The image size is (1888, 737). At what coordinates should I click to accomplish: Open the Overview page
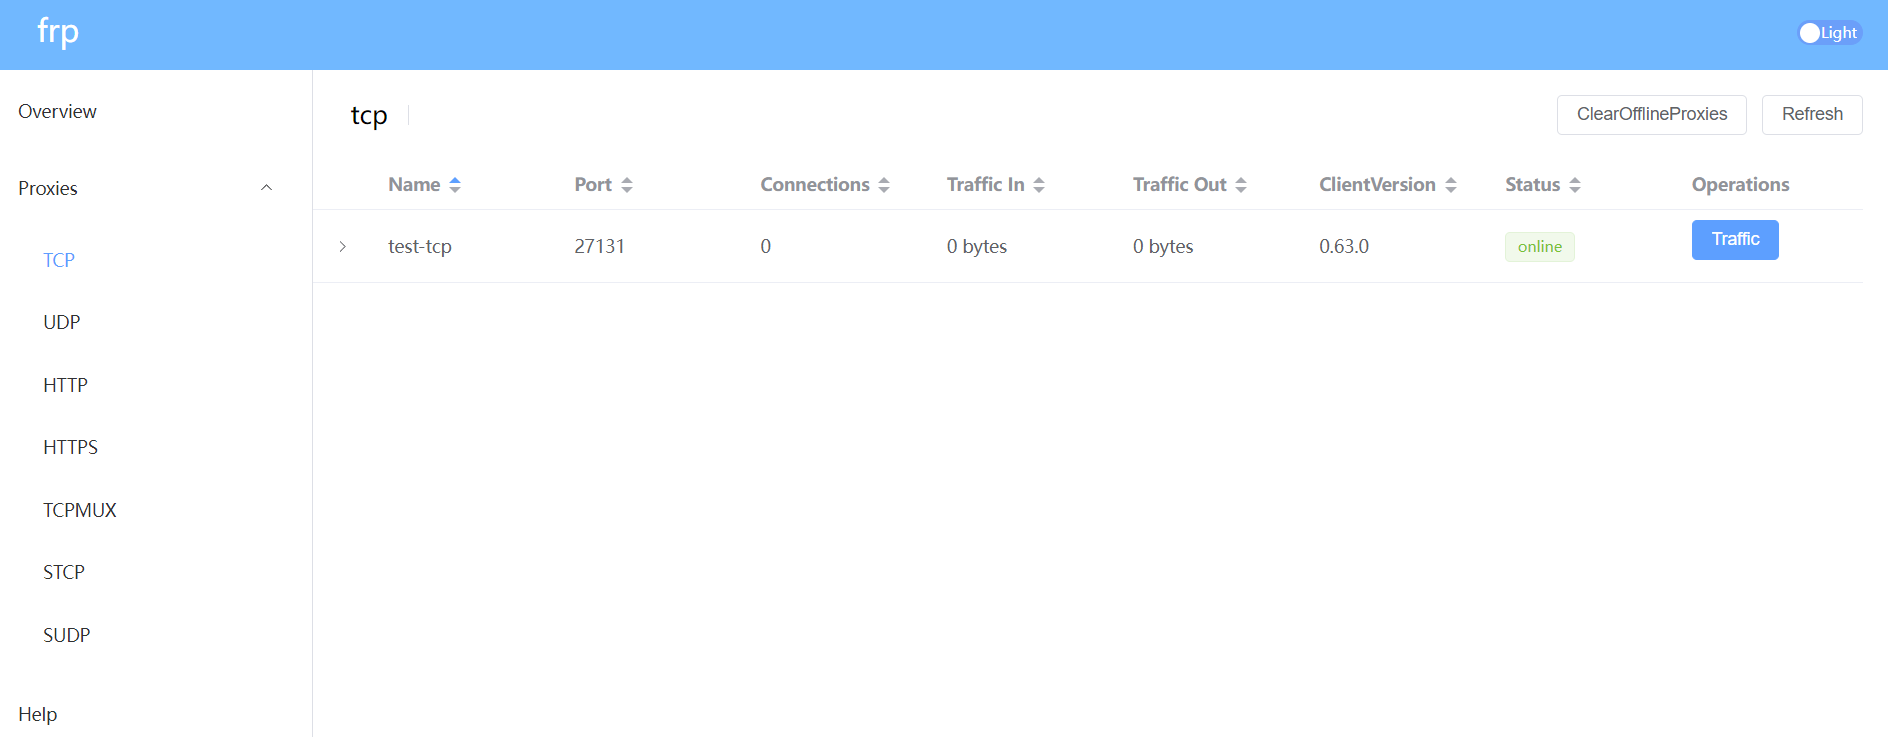tap(58, 112)
